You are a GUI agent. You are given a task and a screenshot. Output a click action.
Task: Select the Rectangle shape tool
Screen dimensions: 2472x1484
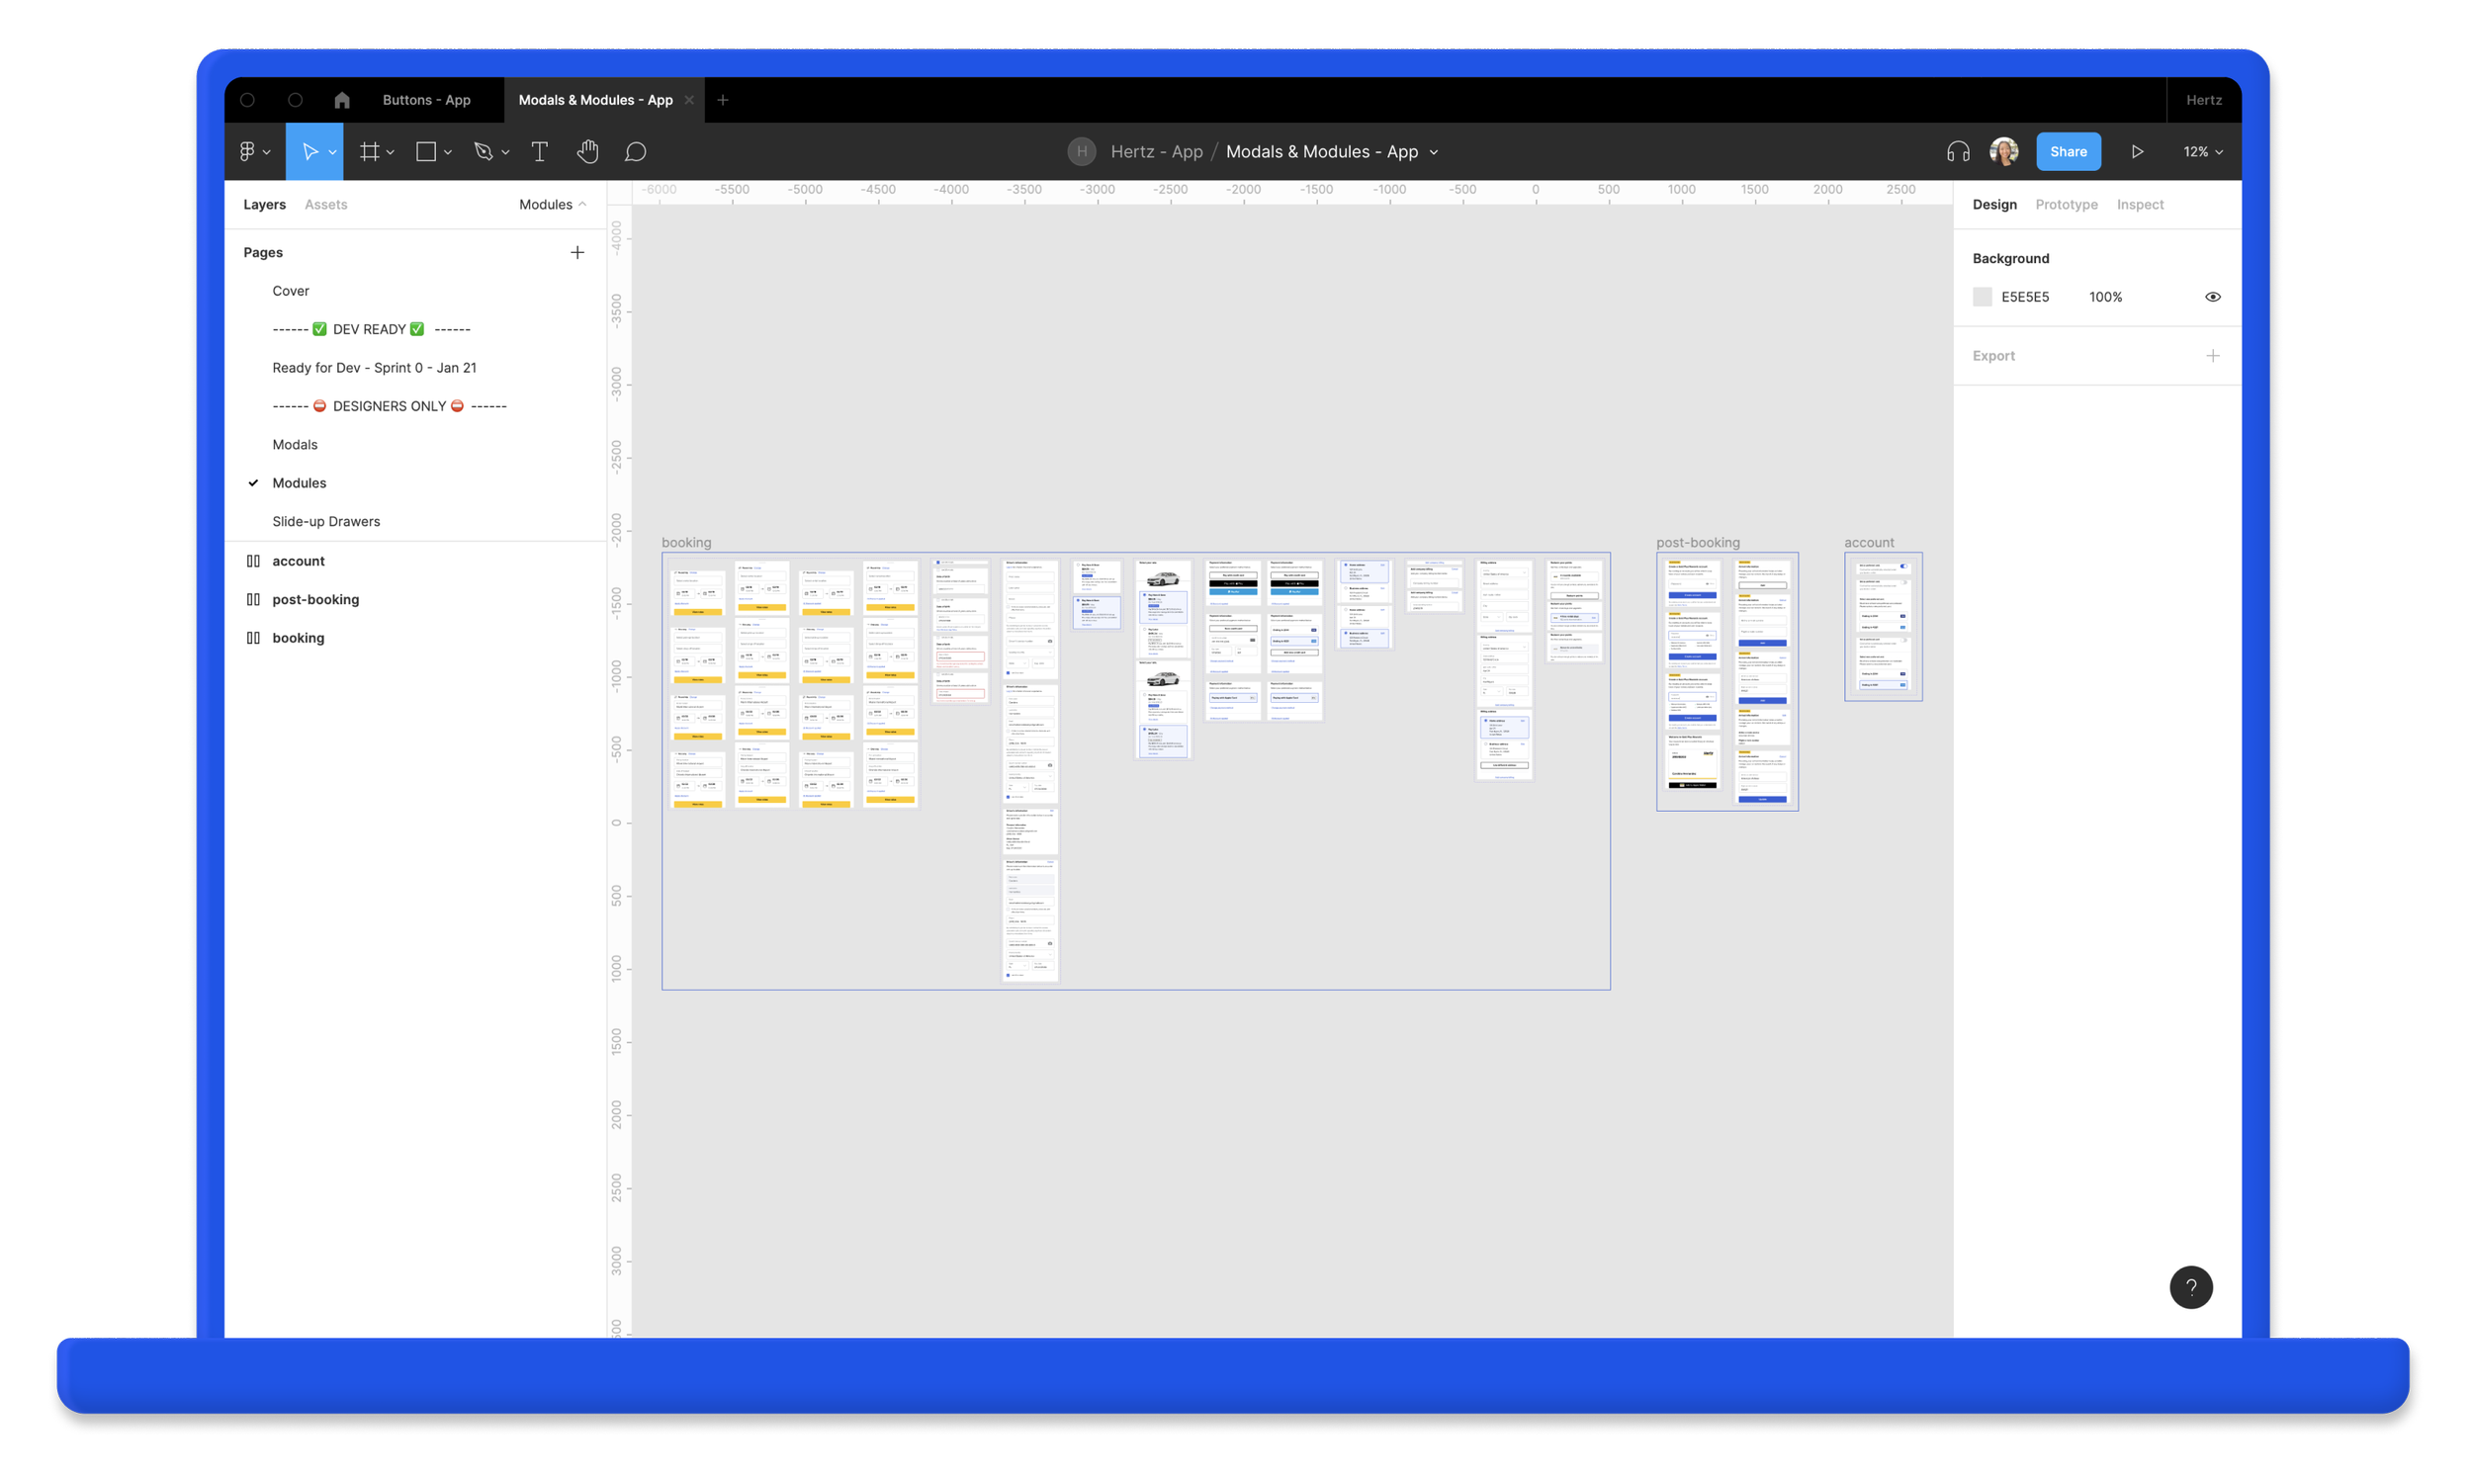pos(426,152)
